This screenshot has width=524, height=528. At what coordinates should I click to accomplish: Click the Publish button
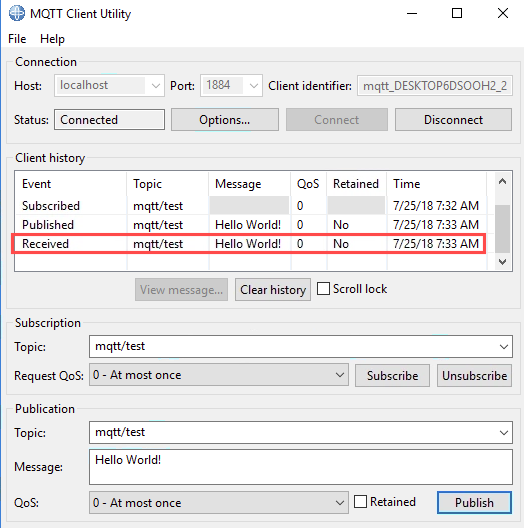pos(474,502)
